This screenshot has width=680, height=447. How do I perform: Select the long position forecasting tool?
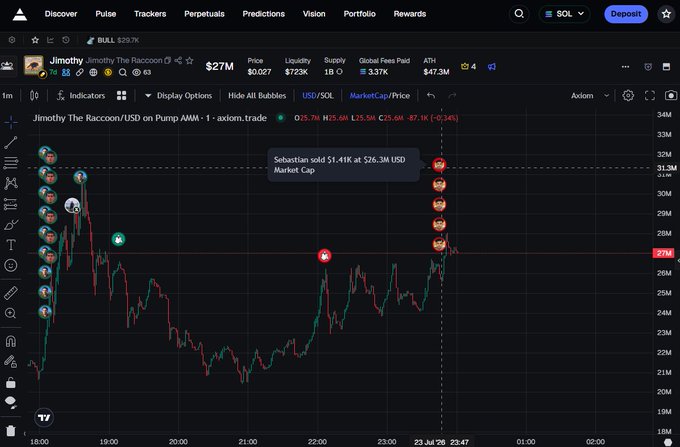(11, 204)
